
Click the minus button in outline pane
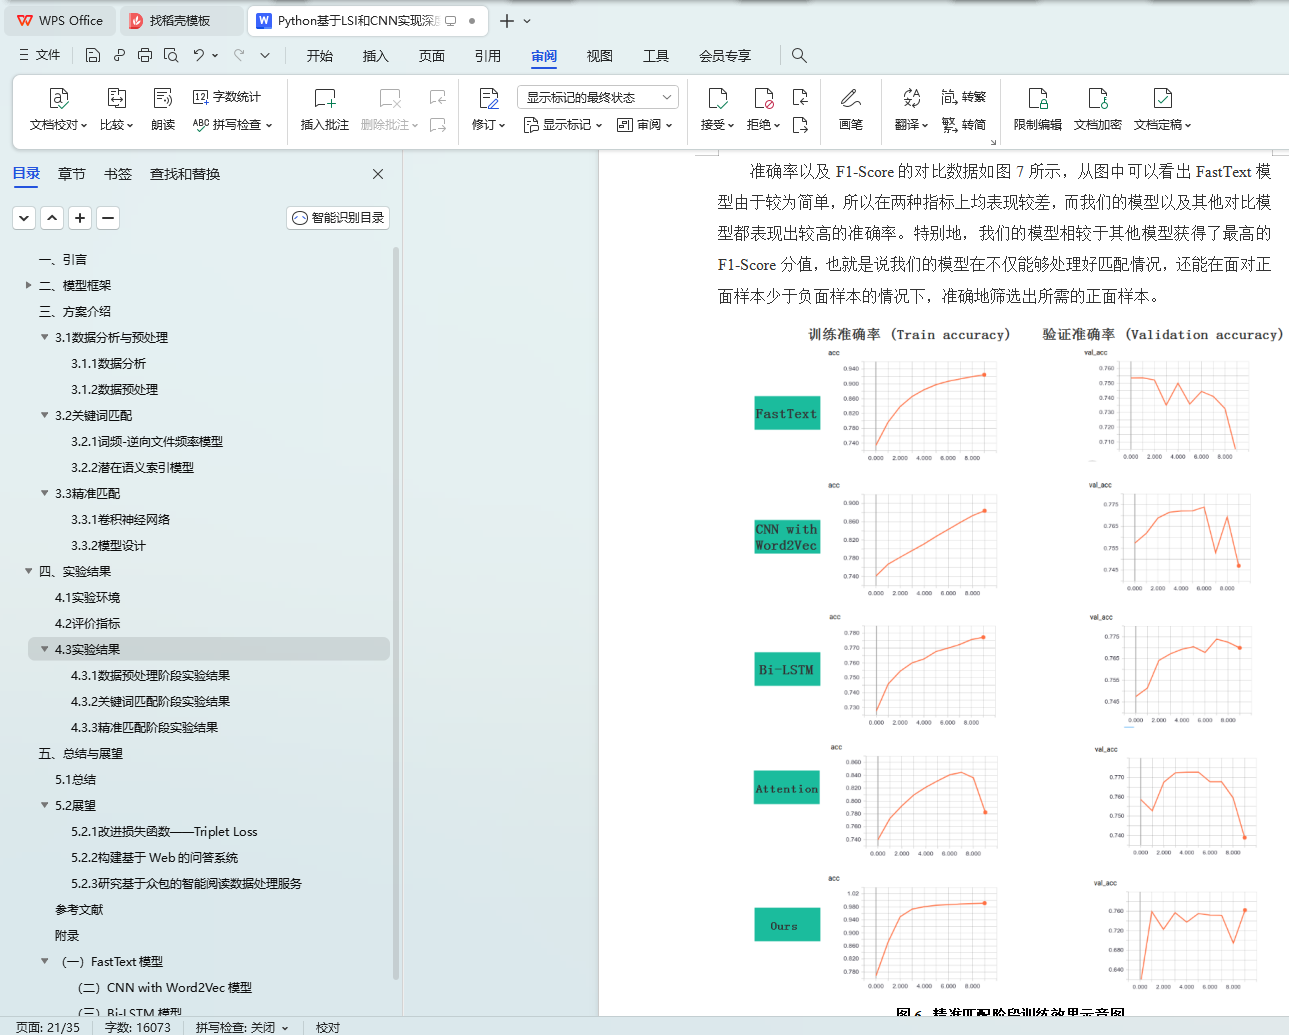[108, 218]
